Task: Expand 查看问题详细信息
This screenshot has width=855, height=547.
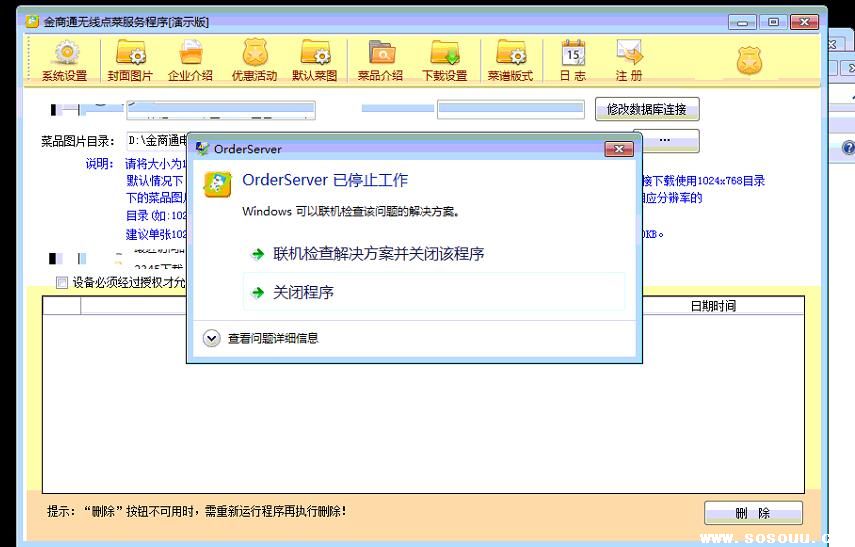Action: (261, 338)
